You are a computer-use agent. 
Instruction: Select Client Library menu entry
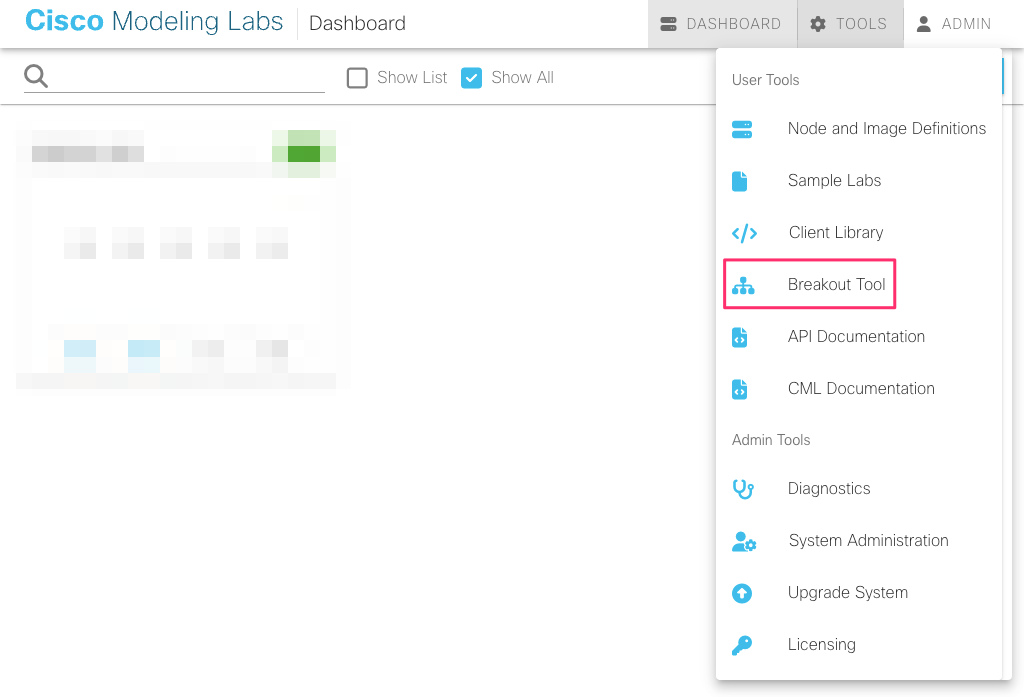point(859,233)
